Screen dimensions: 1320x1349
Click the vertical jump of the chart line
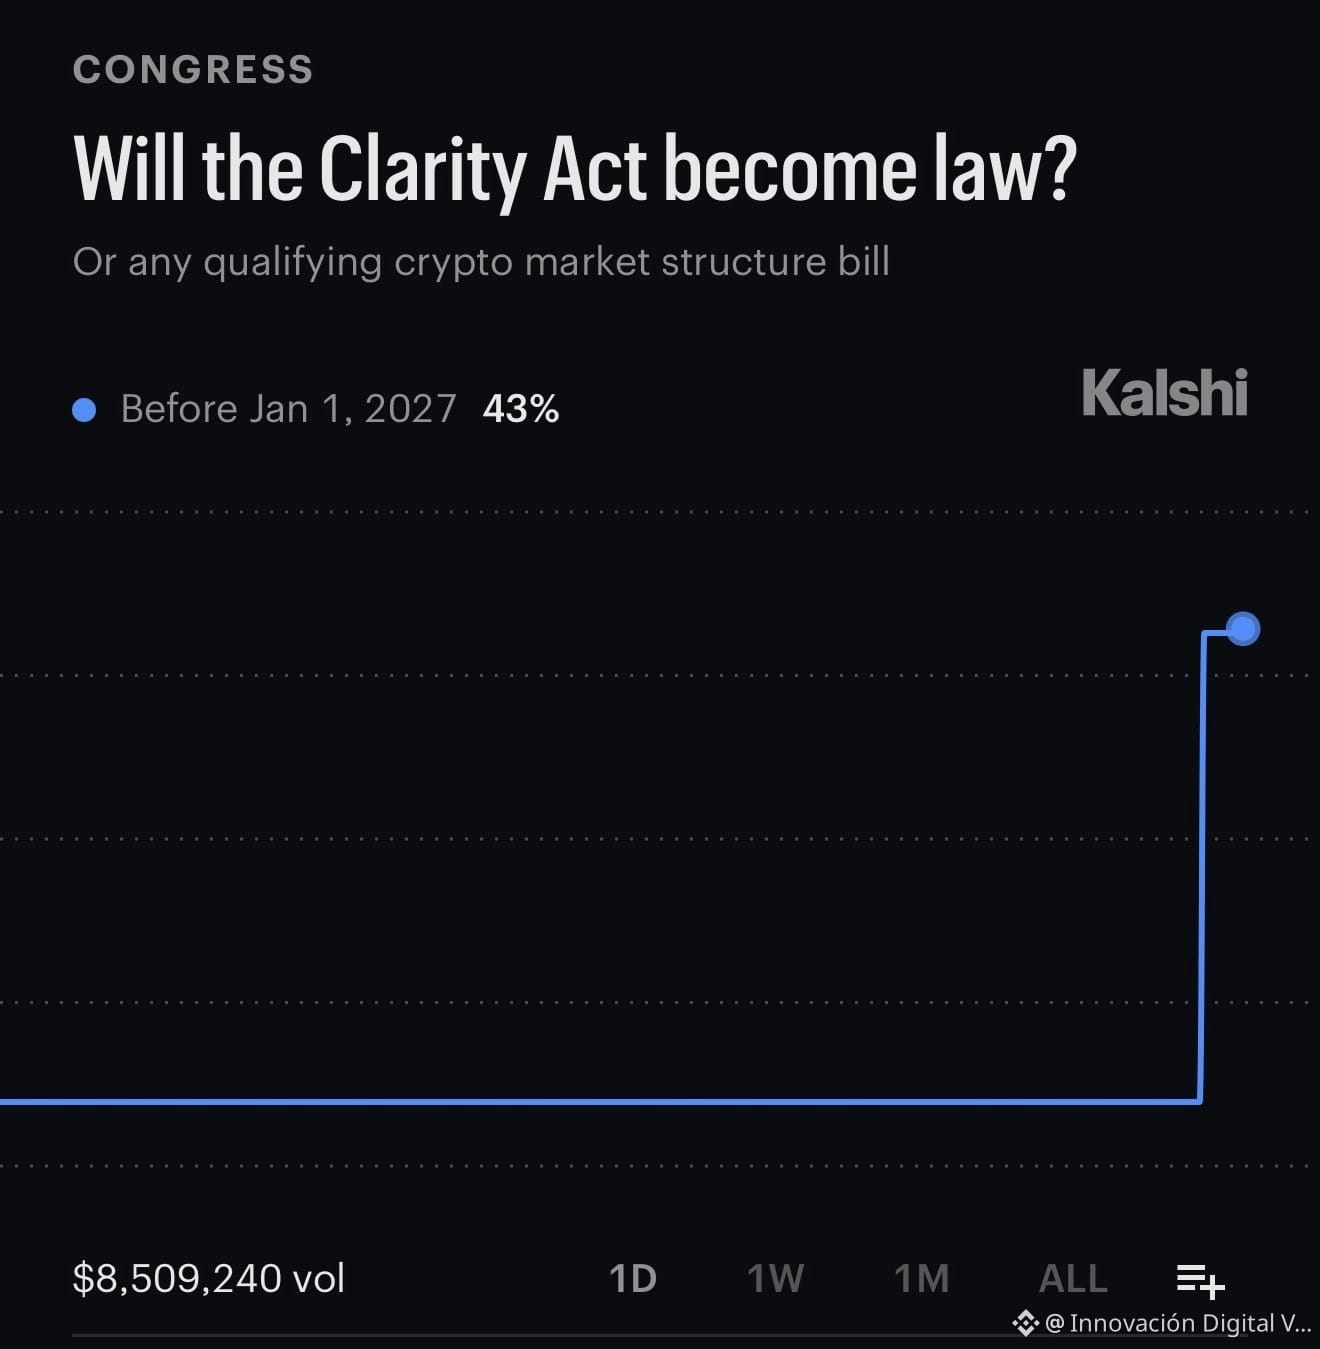(x=1202, y=866)
